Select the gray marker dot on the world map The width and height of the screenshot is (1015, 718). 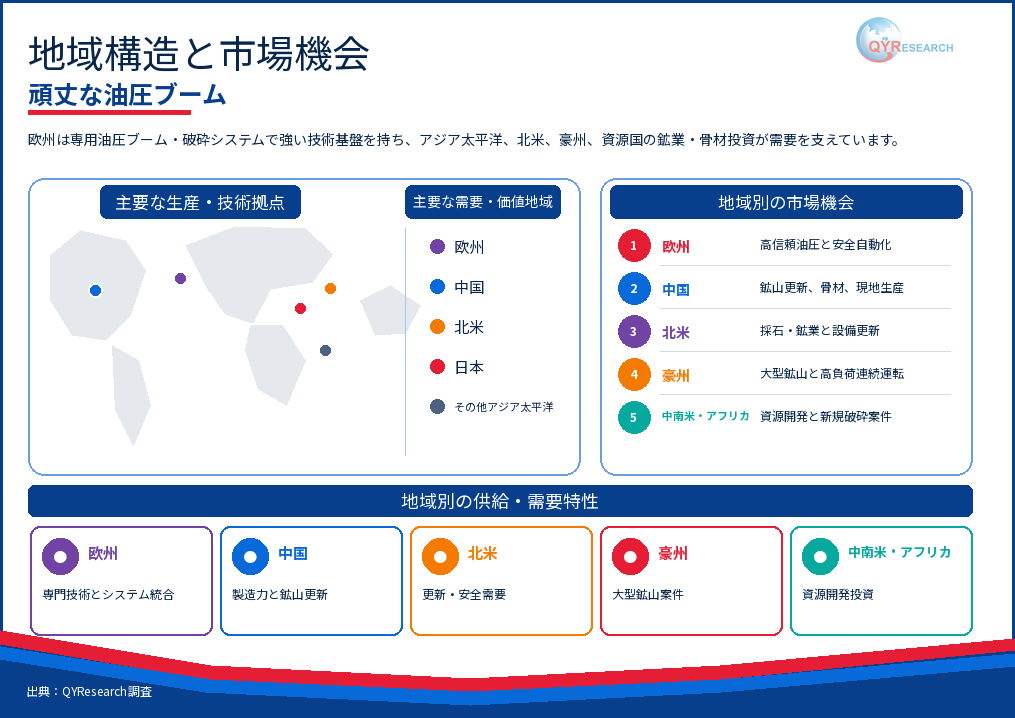click(326, 350)
